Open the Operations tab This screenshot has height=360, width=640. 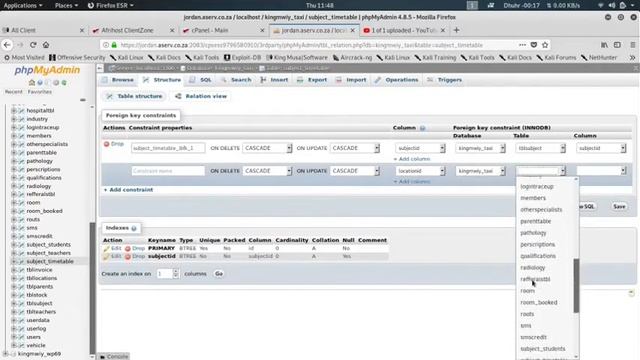click(396, 80)
